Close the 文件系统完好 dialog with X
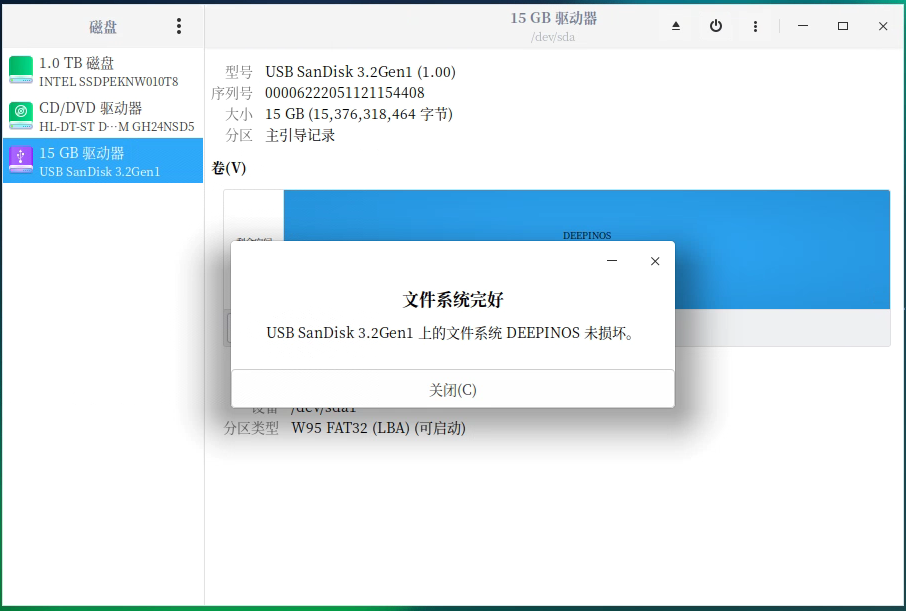 click(655, 261)
